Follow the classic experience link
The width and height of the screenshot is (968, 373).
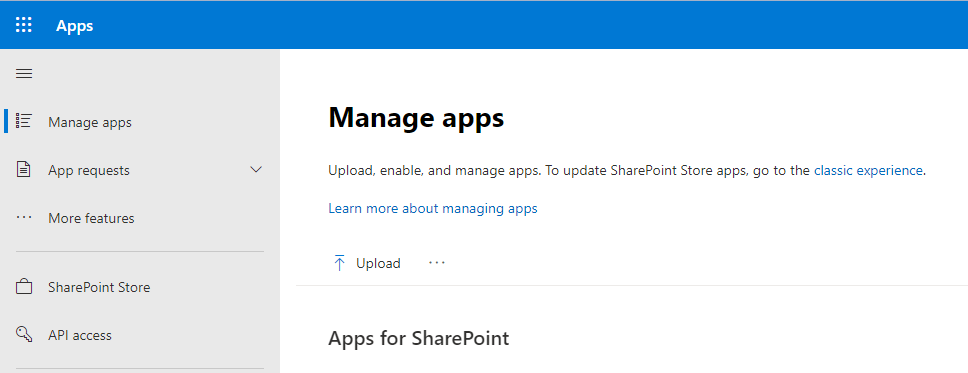pyautogui.click(x=869, y=170)
